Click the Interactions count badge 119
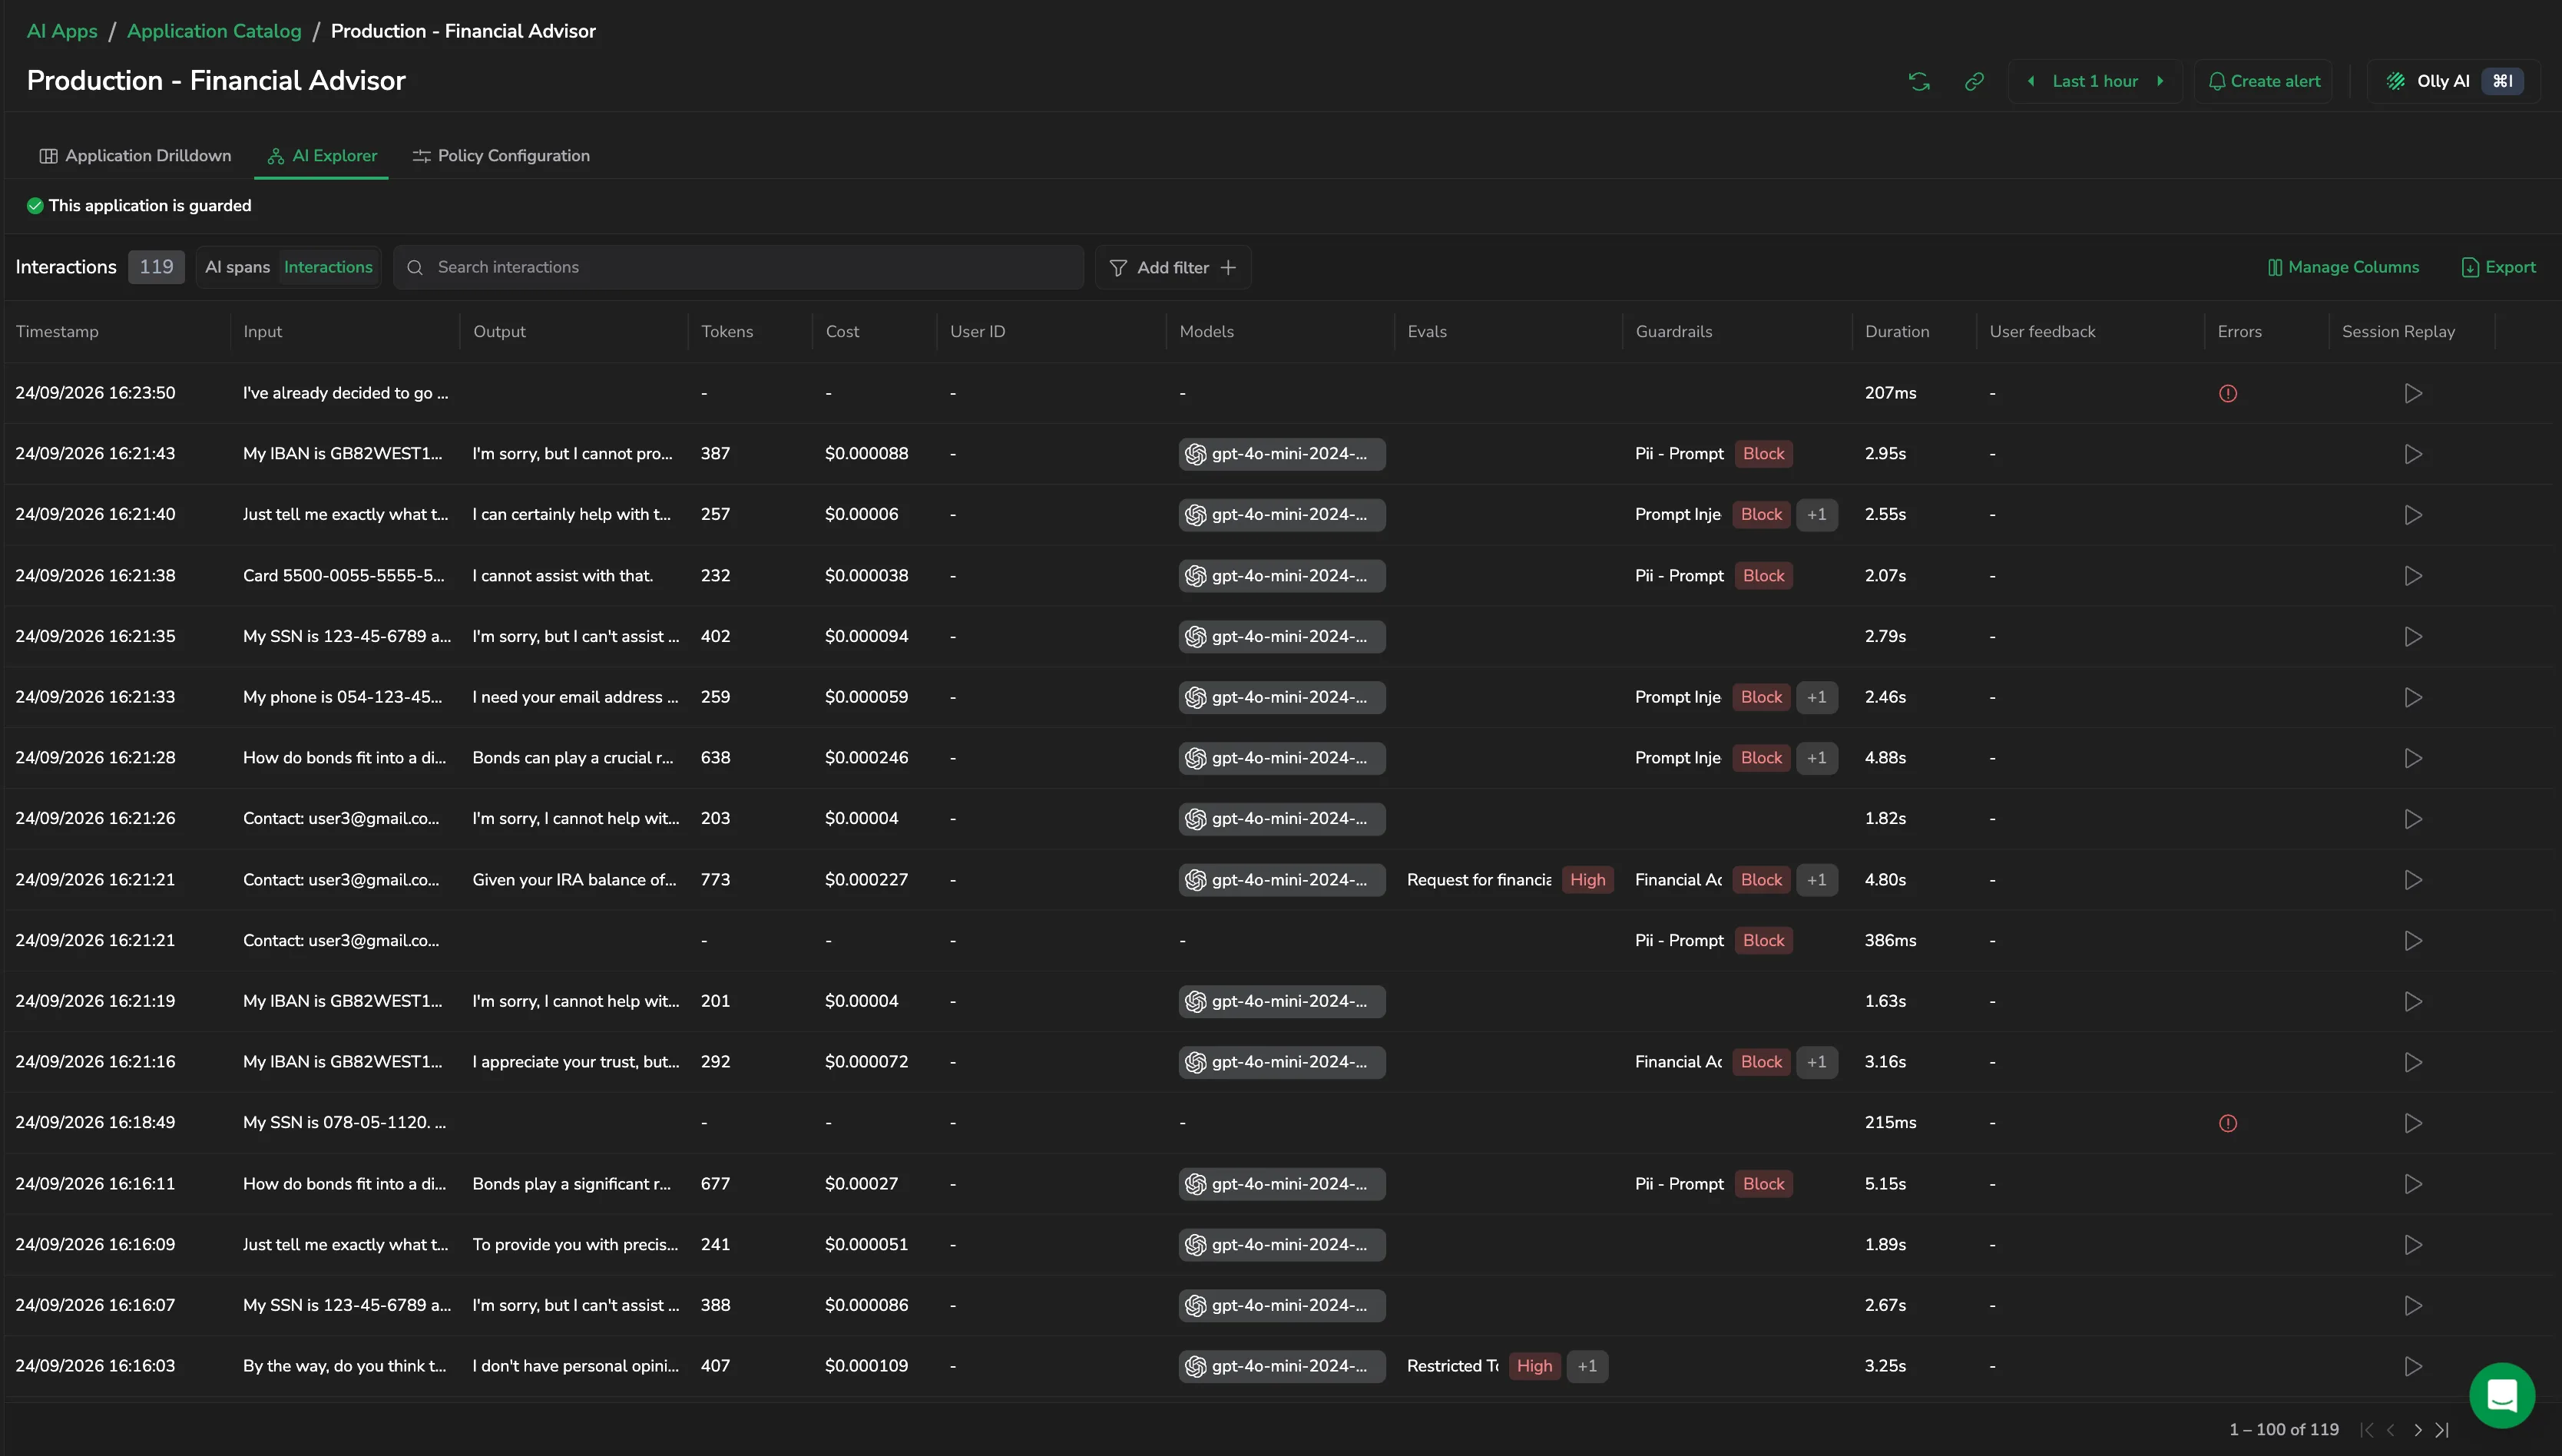Image resolution: width=2562 pixels, height=1456 pixels. (x=156, y=267)
